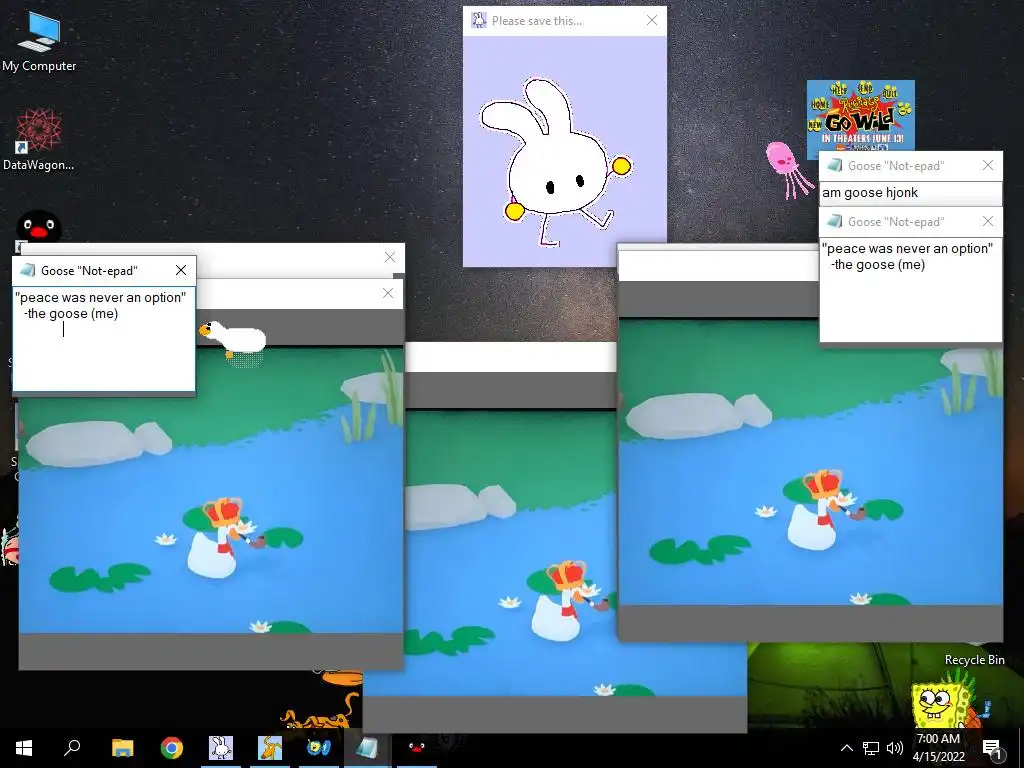Open taskbar Search magnifier
1024x768 pixels.
(72, 748)
